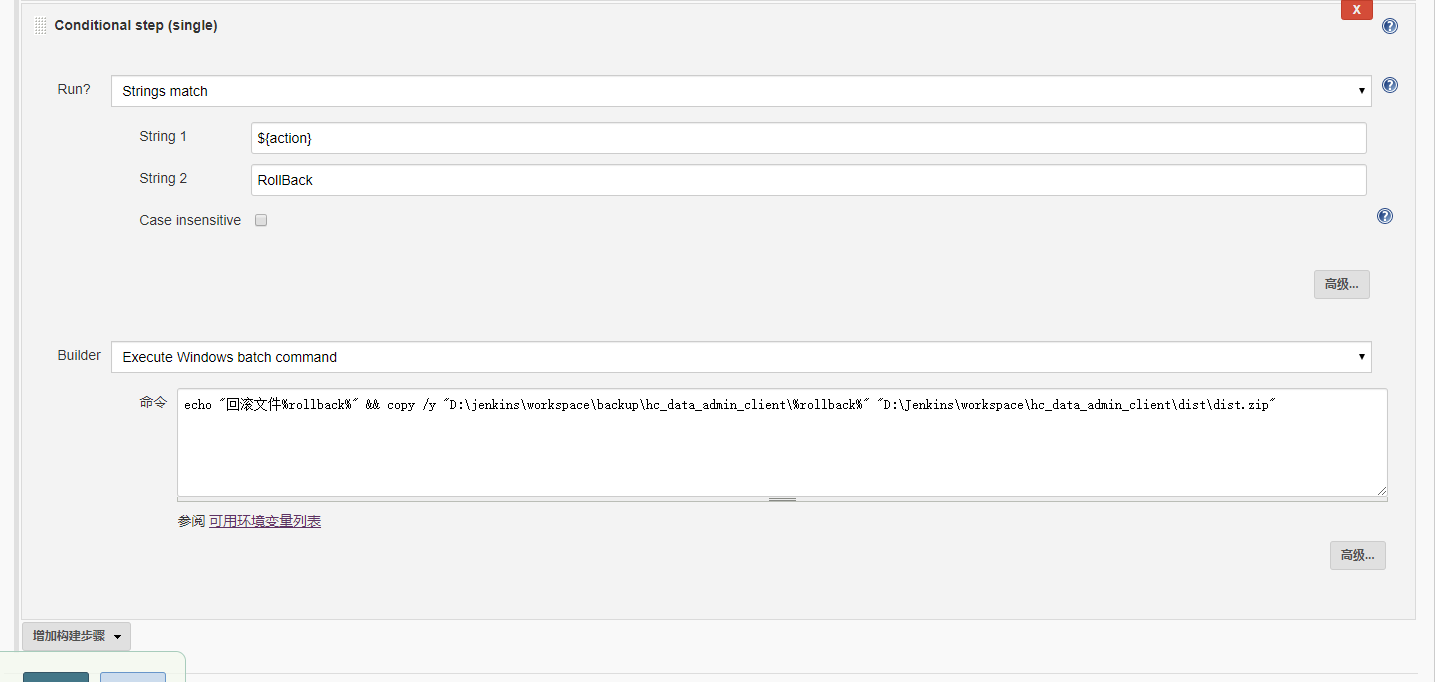Show help for Case insensitive option
The width and height of the screenshot is (1438, 682).
[x=1385, y=216]
